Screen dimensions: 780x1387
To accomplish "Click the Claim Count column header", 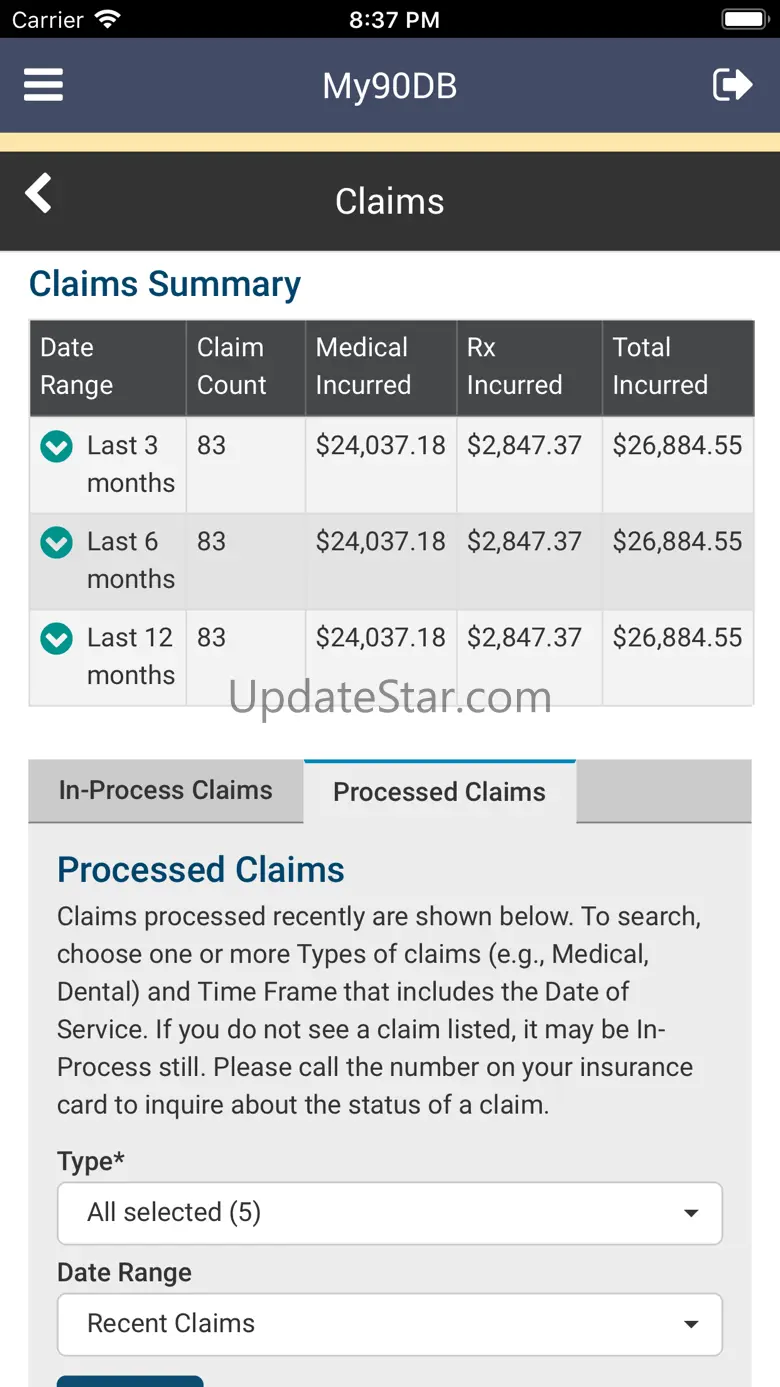I will pos(245,367).
